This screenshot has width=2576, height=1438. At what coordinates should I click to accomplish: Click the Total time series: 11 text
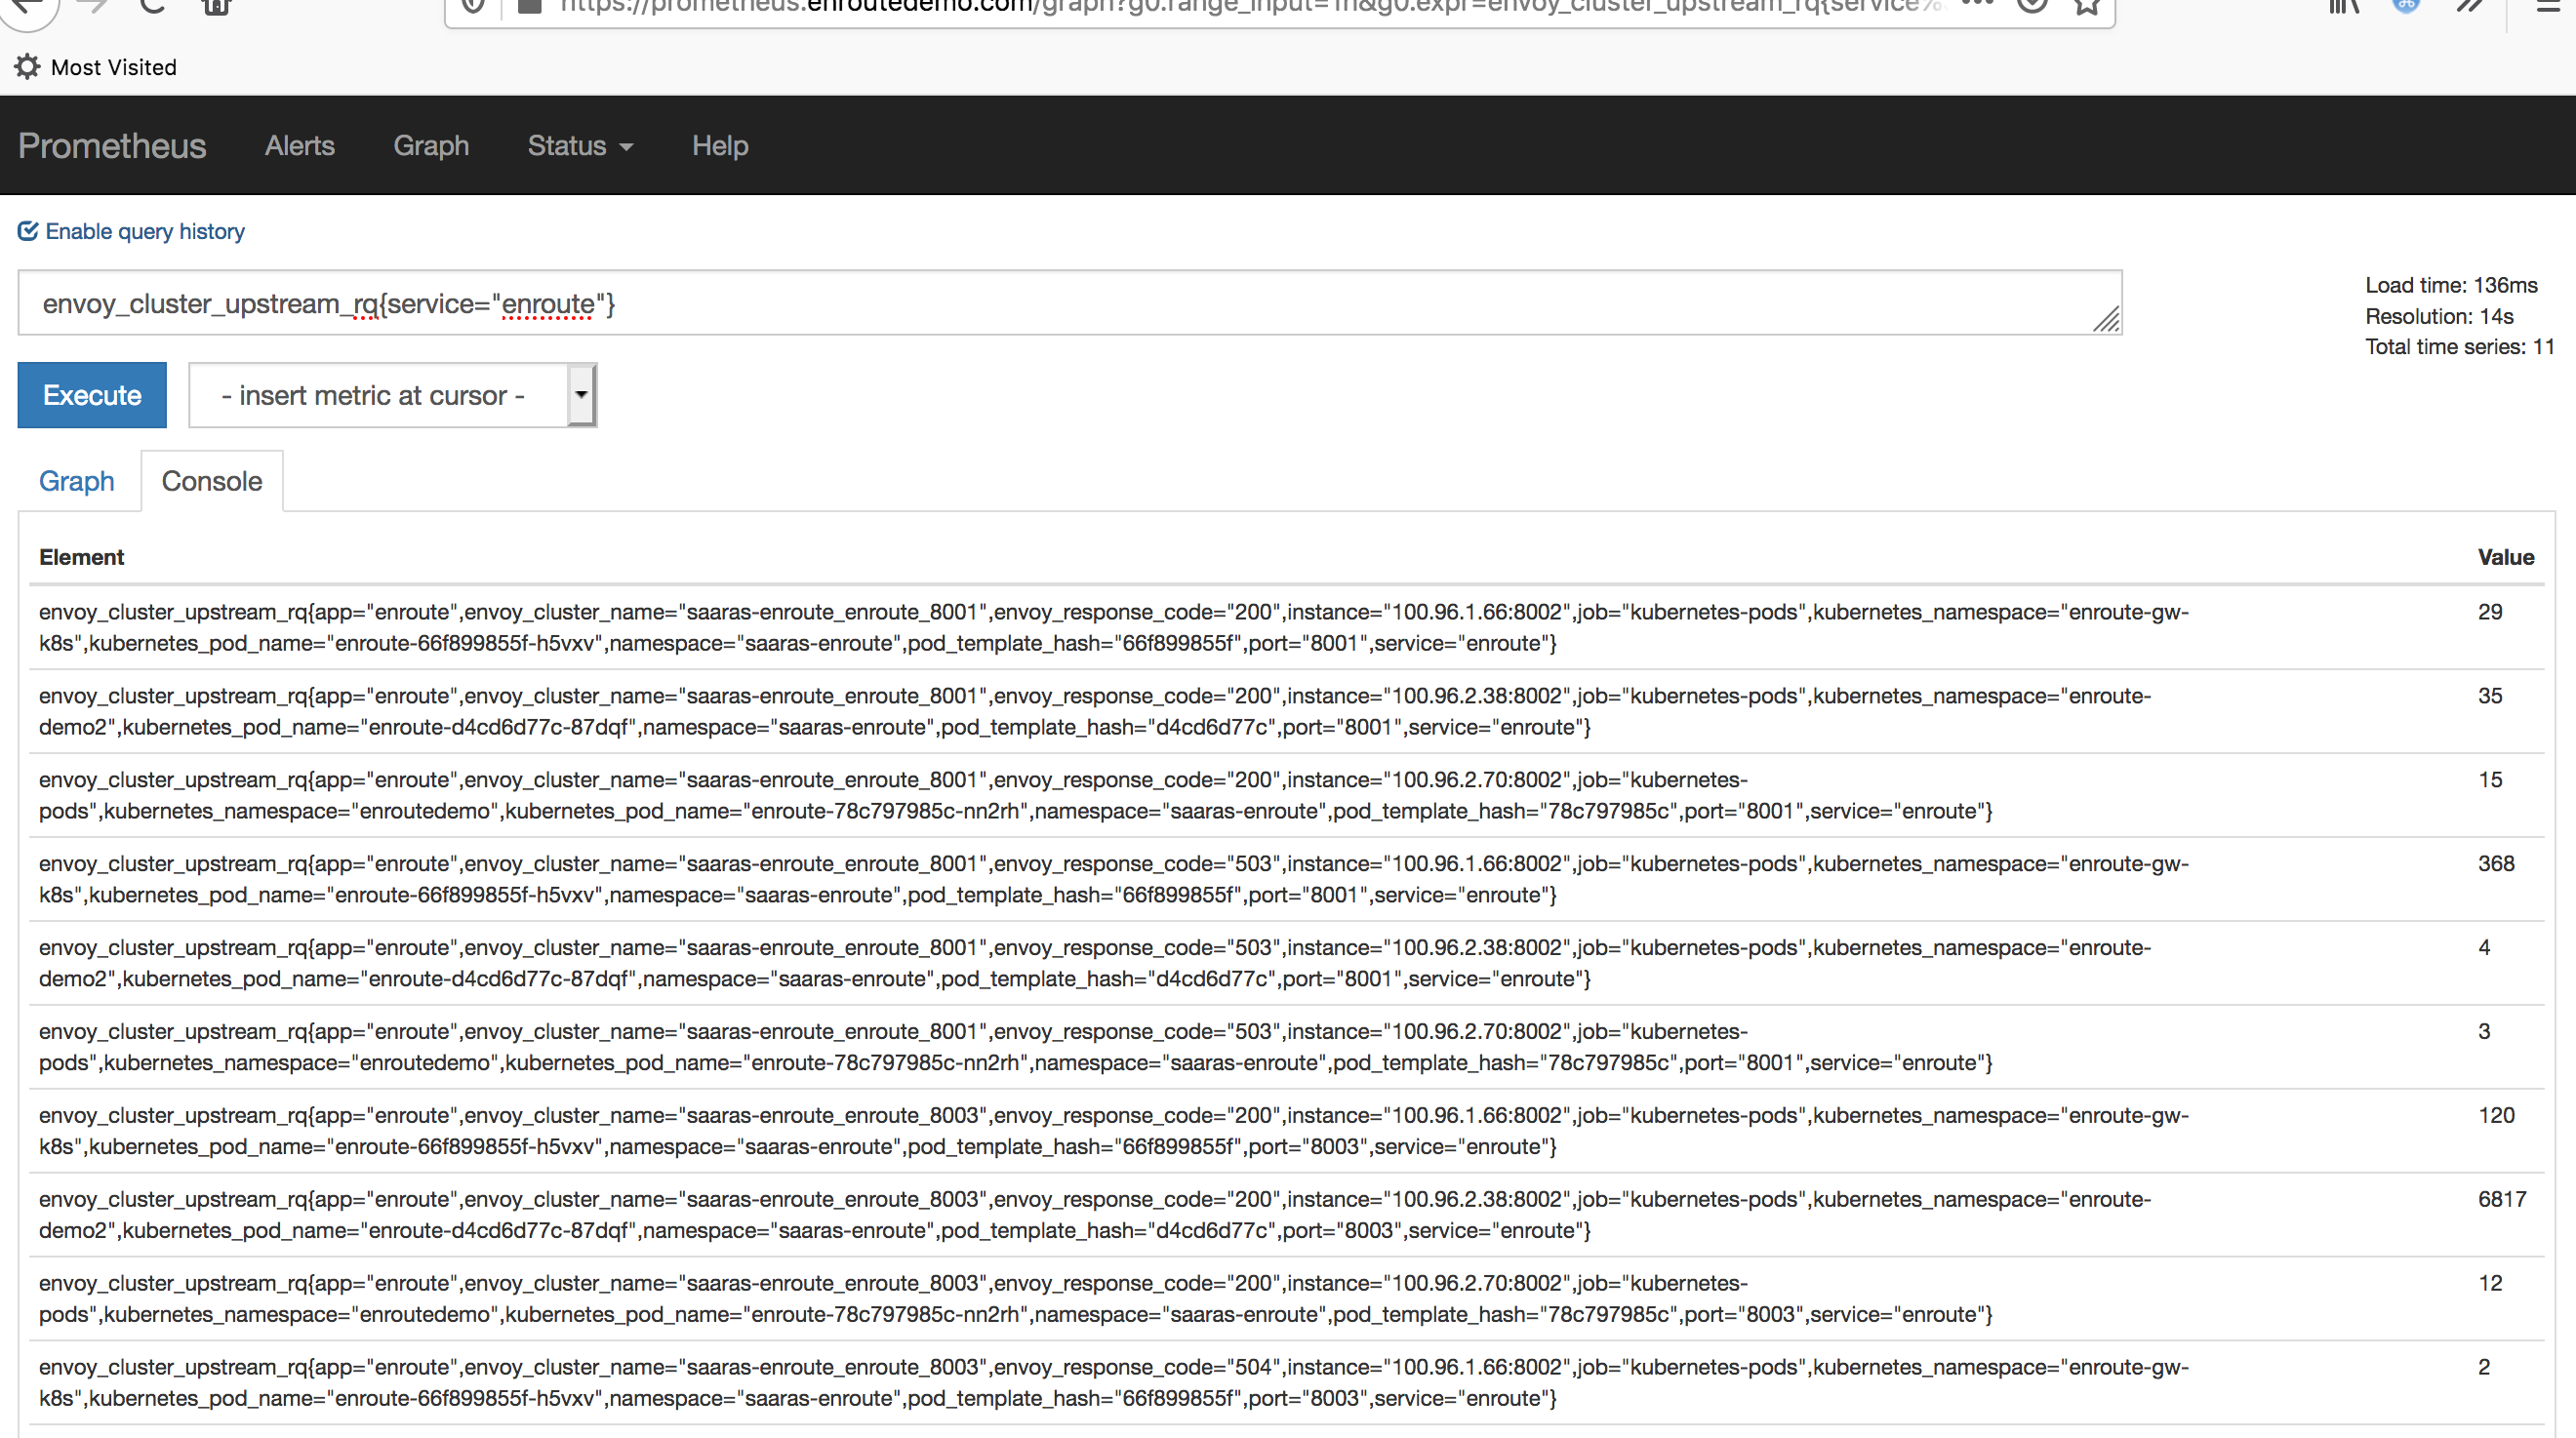tap(2459, 347)
